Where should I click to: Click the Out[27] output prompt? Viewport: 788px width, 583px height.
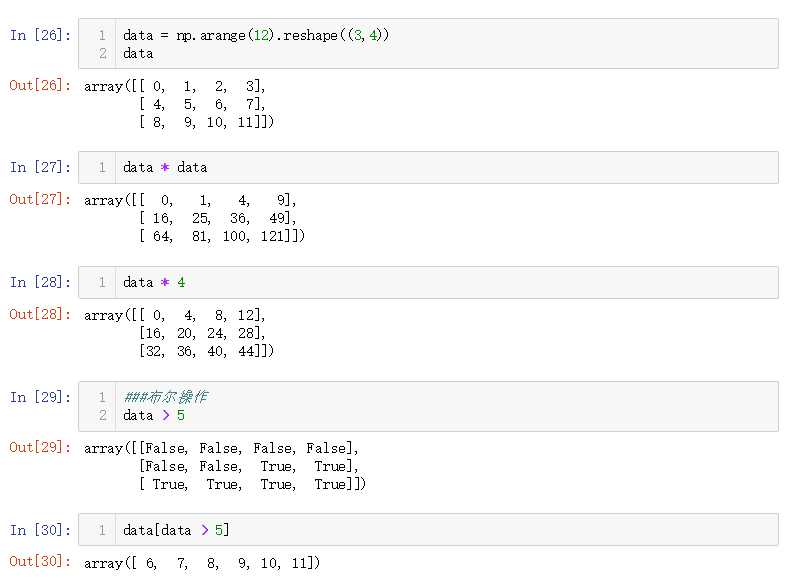[x=40, y=200]
